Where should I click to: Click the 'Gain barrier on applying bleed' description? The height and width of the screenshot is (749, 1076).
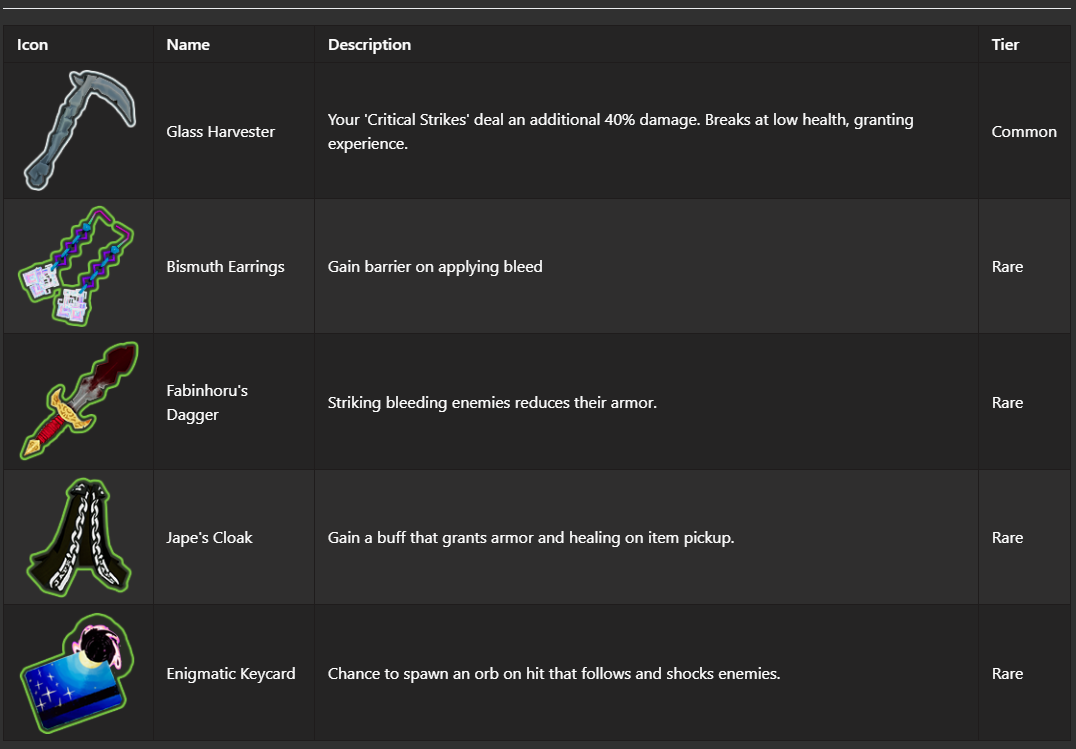click(x=435, y=267)
